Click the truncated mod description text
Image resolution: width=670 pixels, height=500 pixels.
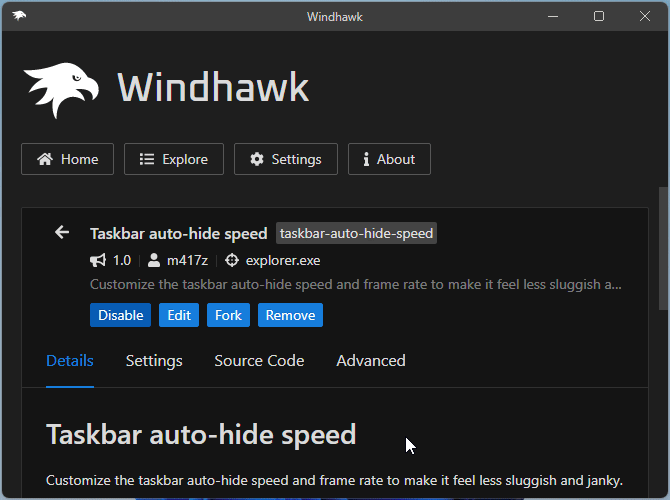pos(356,285)
